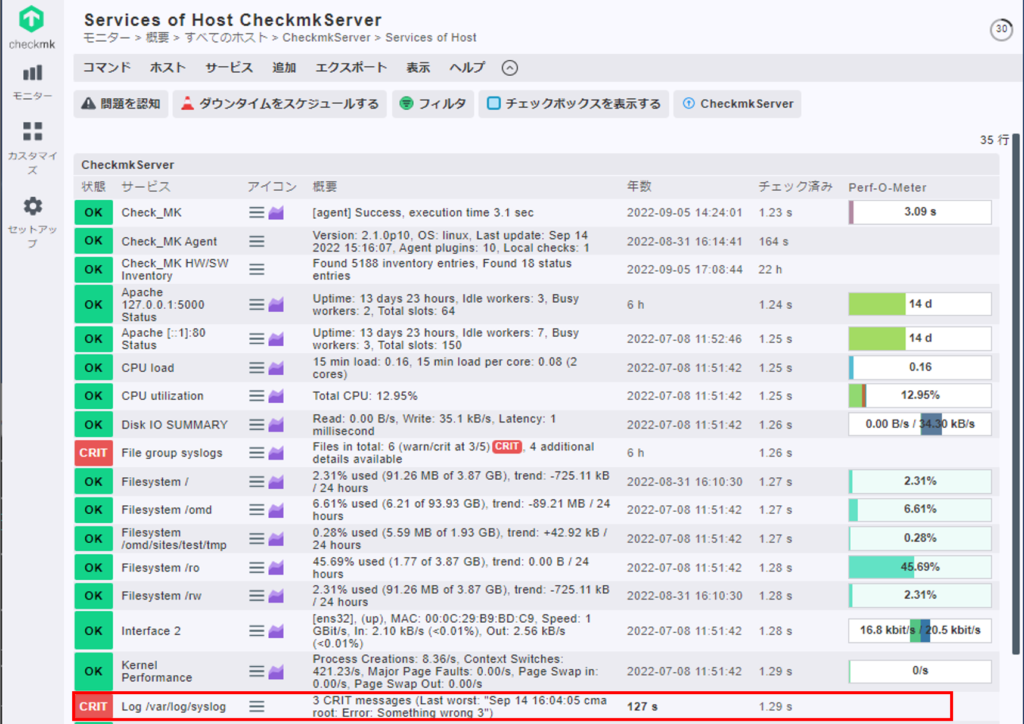Screen dimensions: 1024x724
Task: Open Kernel Performance service link
Action: click(157, 672)
